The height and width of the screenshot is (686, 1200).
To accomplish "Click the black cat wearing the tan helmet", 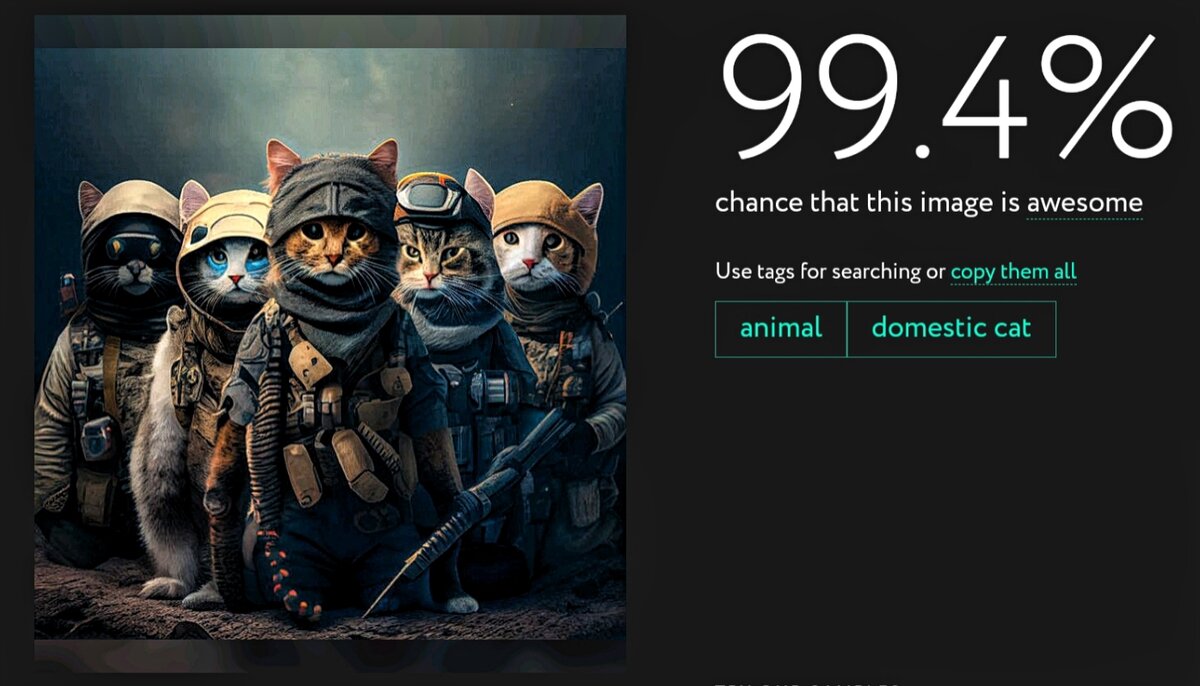I will (x=130, y=245).
